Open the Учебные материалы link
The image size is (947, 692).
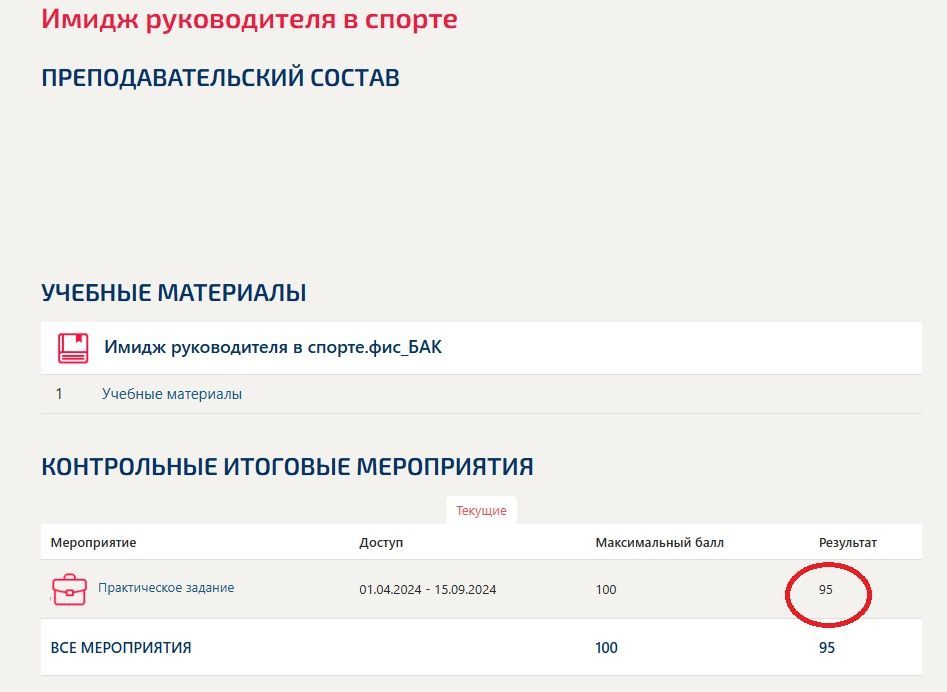172,394
